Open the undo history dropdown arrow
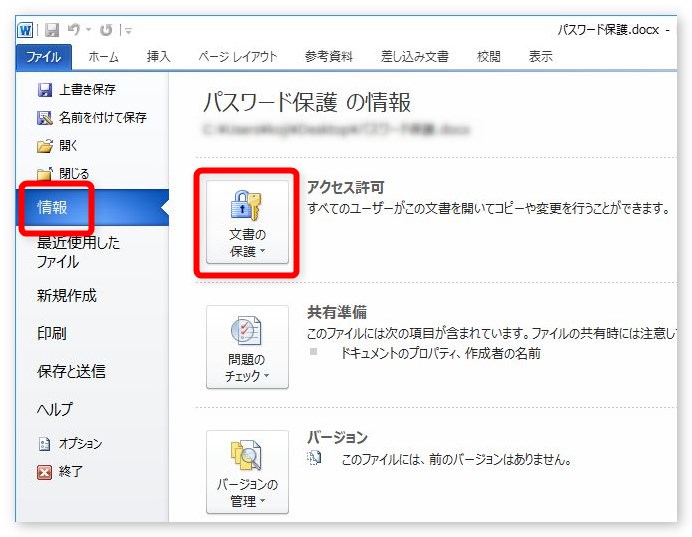 (x=88, y=30)
